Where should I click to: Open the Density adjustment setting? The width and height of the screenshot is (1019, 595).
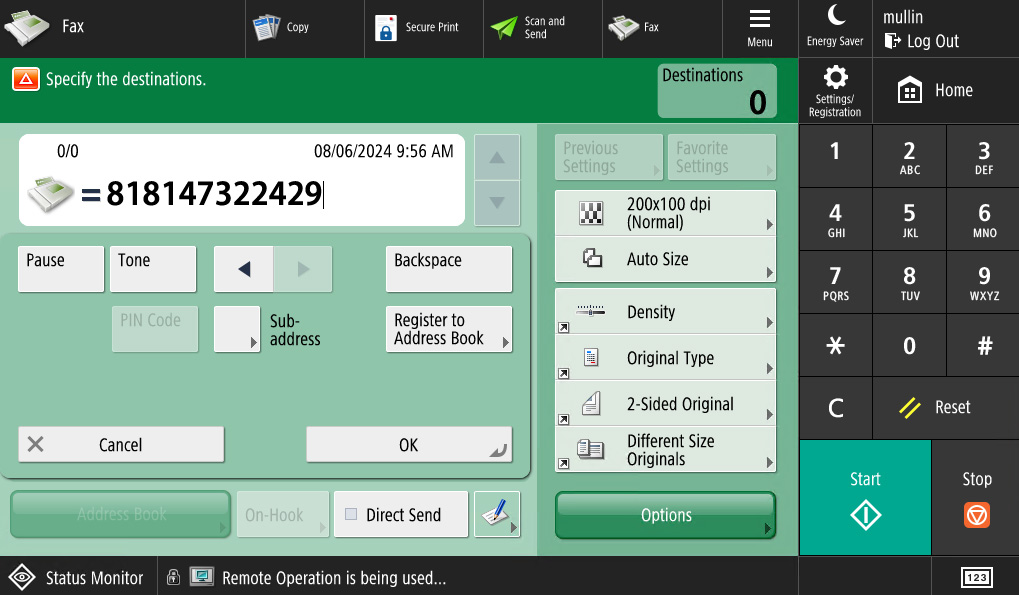(665, 312)
